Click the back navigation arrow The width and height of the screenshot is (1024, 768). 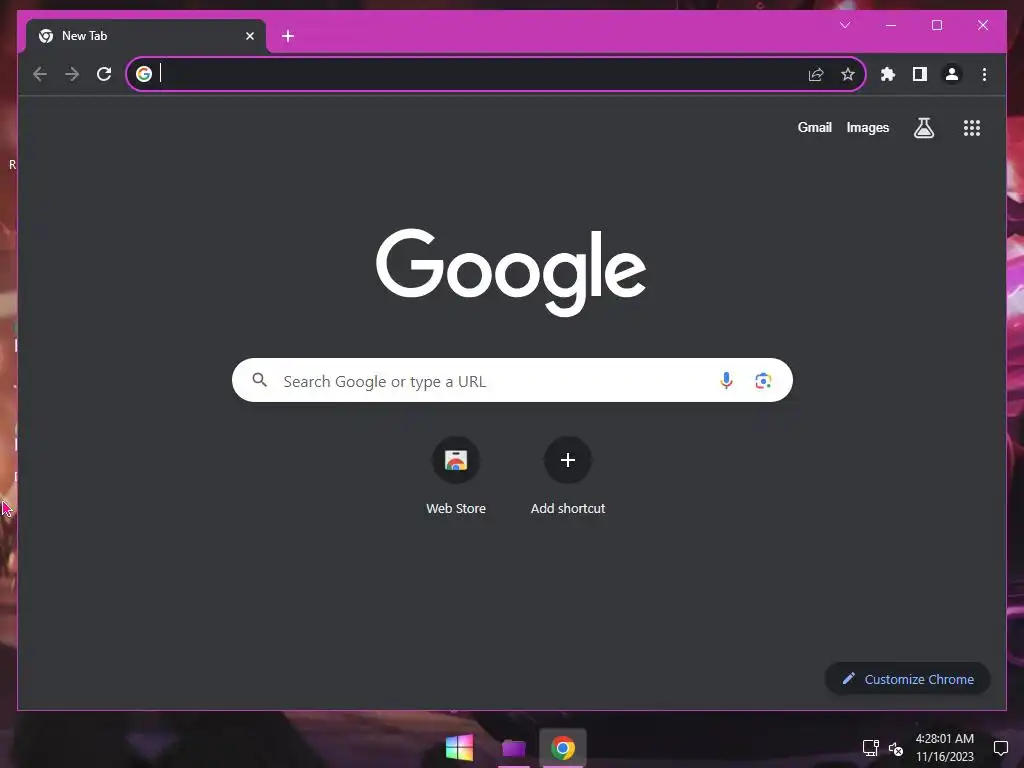pyautogui.click(x=40, y=74)
